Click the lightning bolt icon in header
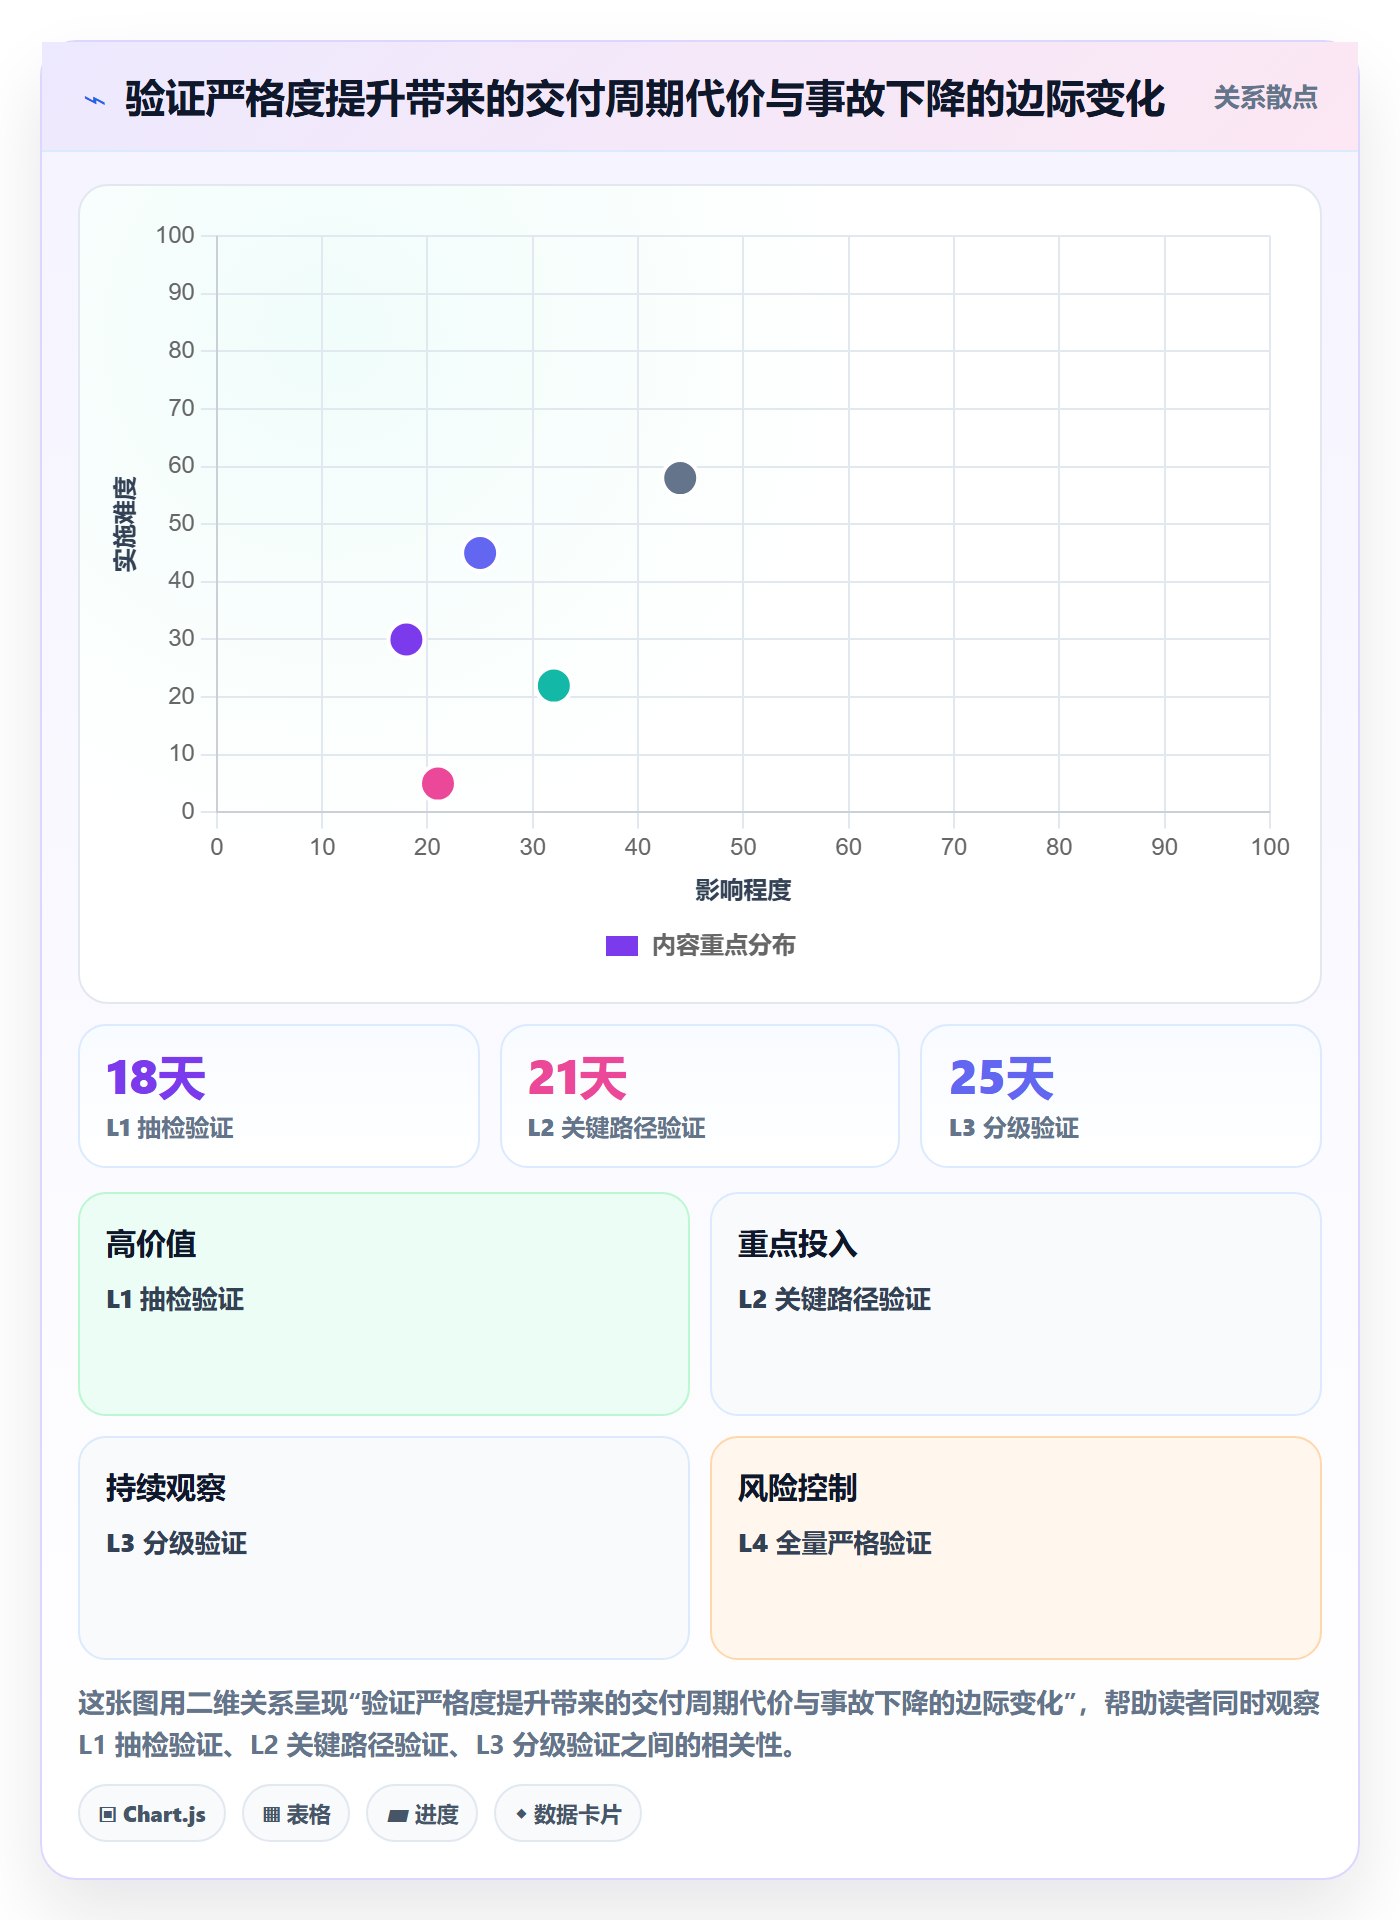This screenshot has height=1920, width=1400. [x=95, y=100]
